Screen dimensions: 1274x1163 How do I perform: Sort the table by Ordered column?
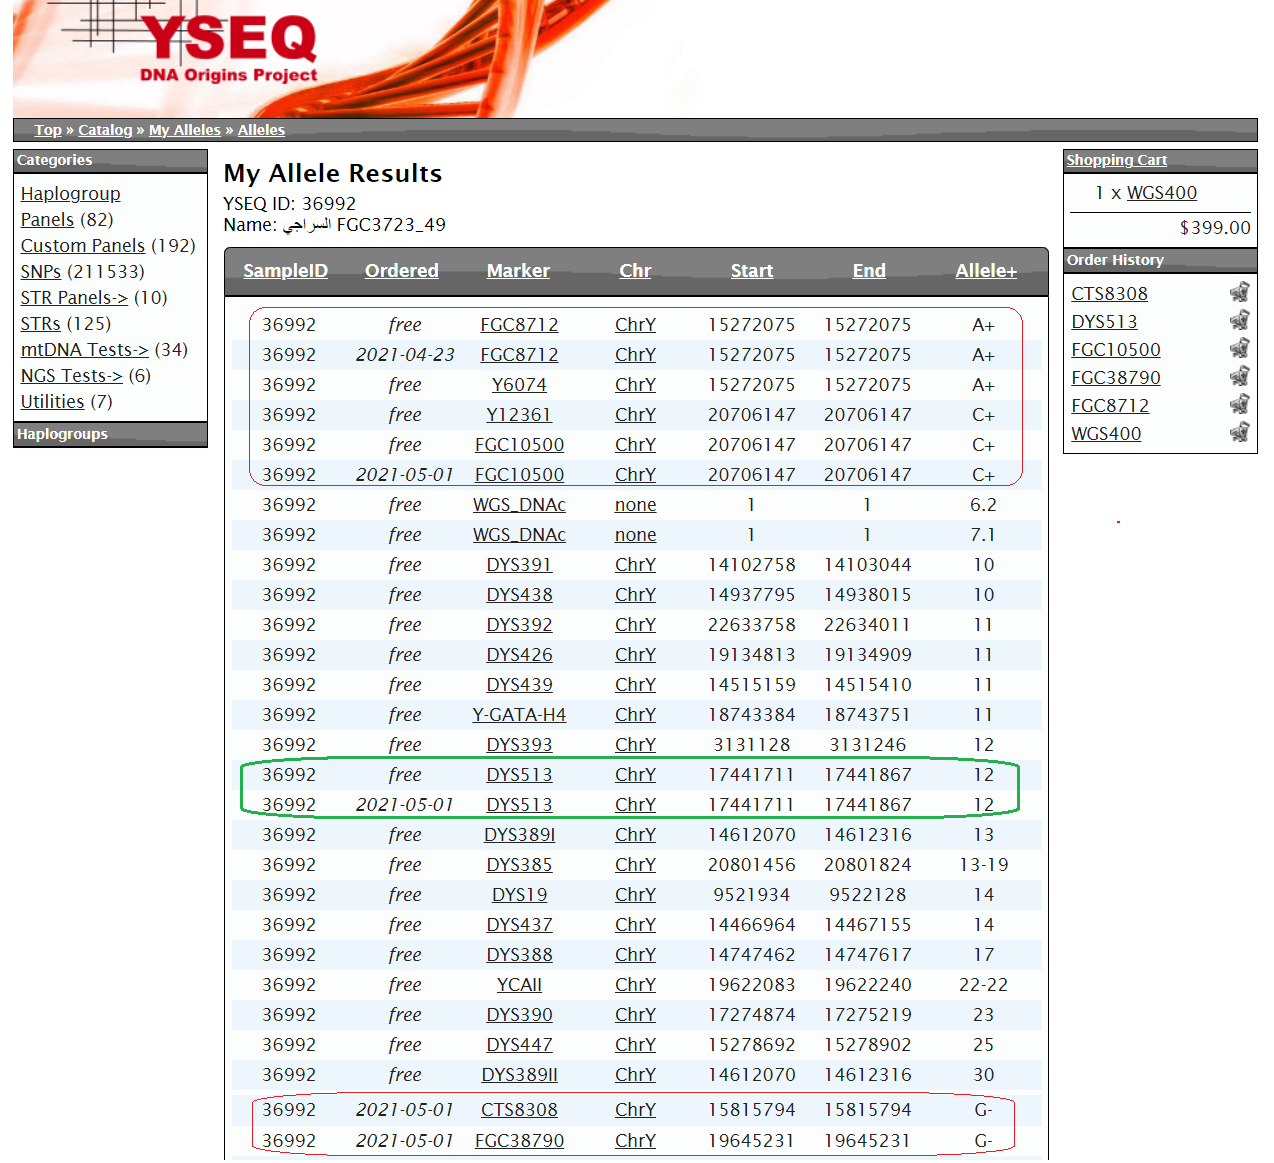(x=401, y=271)
